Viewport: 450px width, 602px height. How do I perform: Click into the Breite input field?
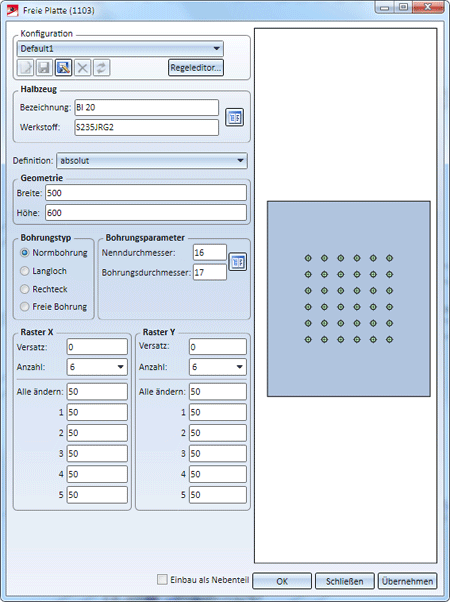146,193
